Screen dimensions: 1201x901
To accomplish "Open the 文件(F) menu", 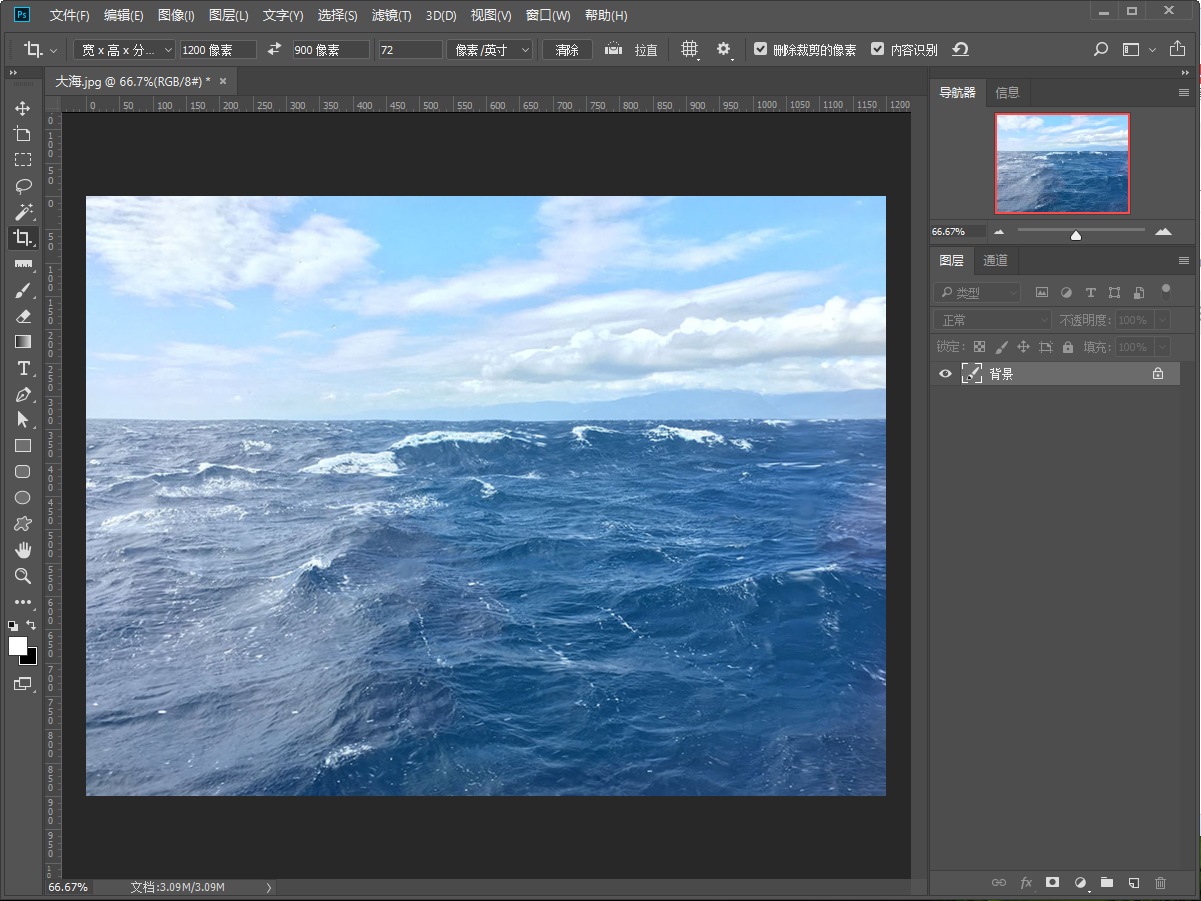I will click(x=69, y=16).
